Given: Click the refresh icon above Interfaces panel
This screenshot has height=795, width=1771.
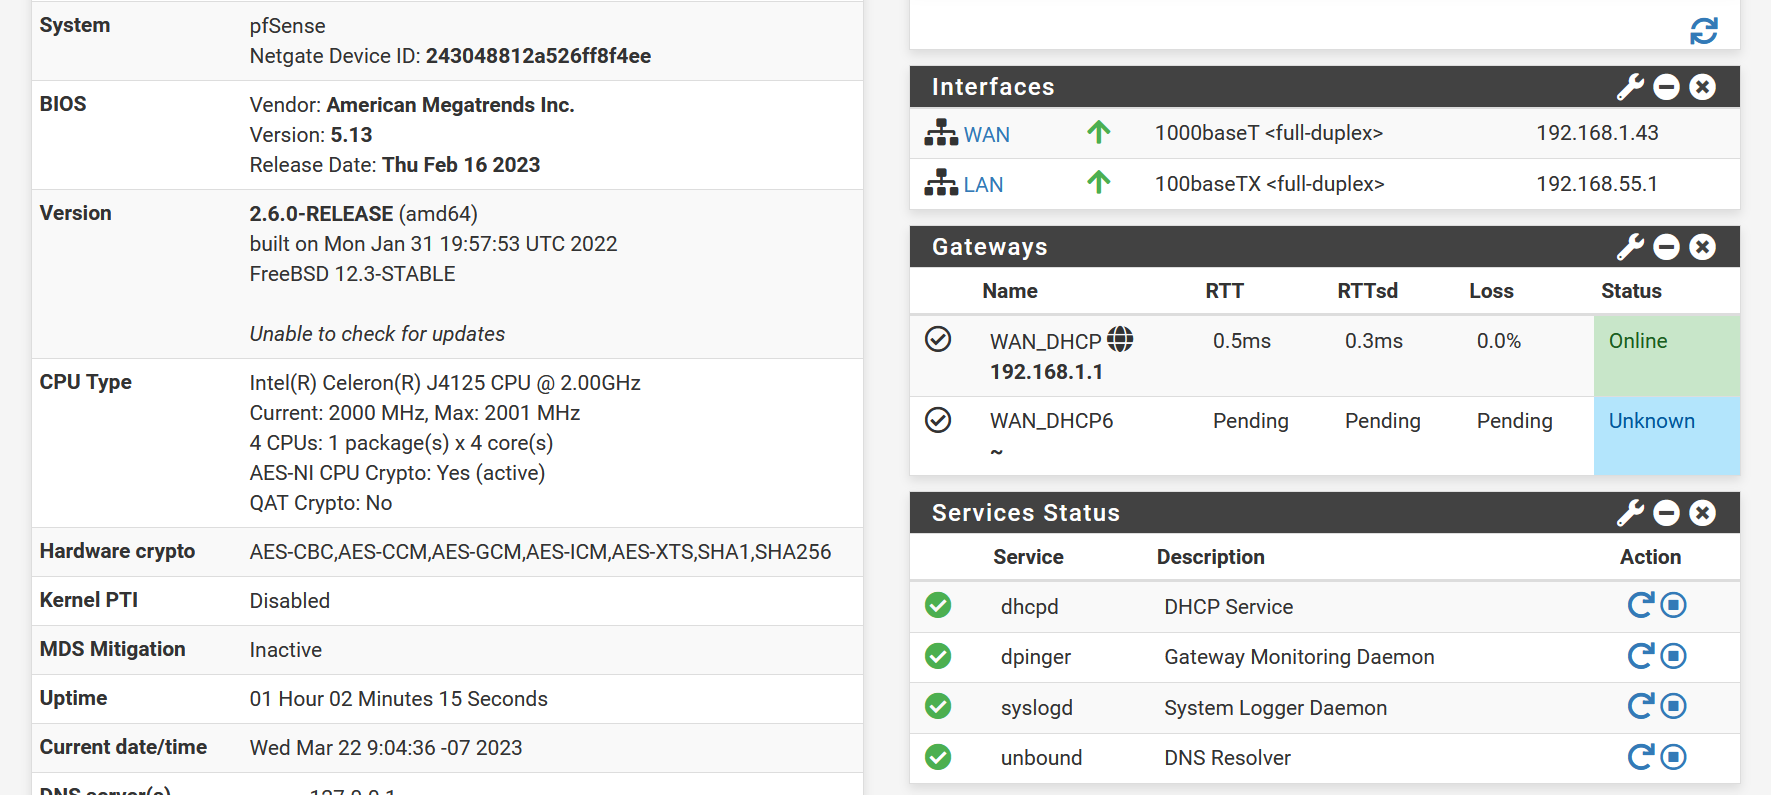Looking at the screenshot, I should (x=1703, y=31).
